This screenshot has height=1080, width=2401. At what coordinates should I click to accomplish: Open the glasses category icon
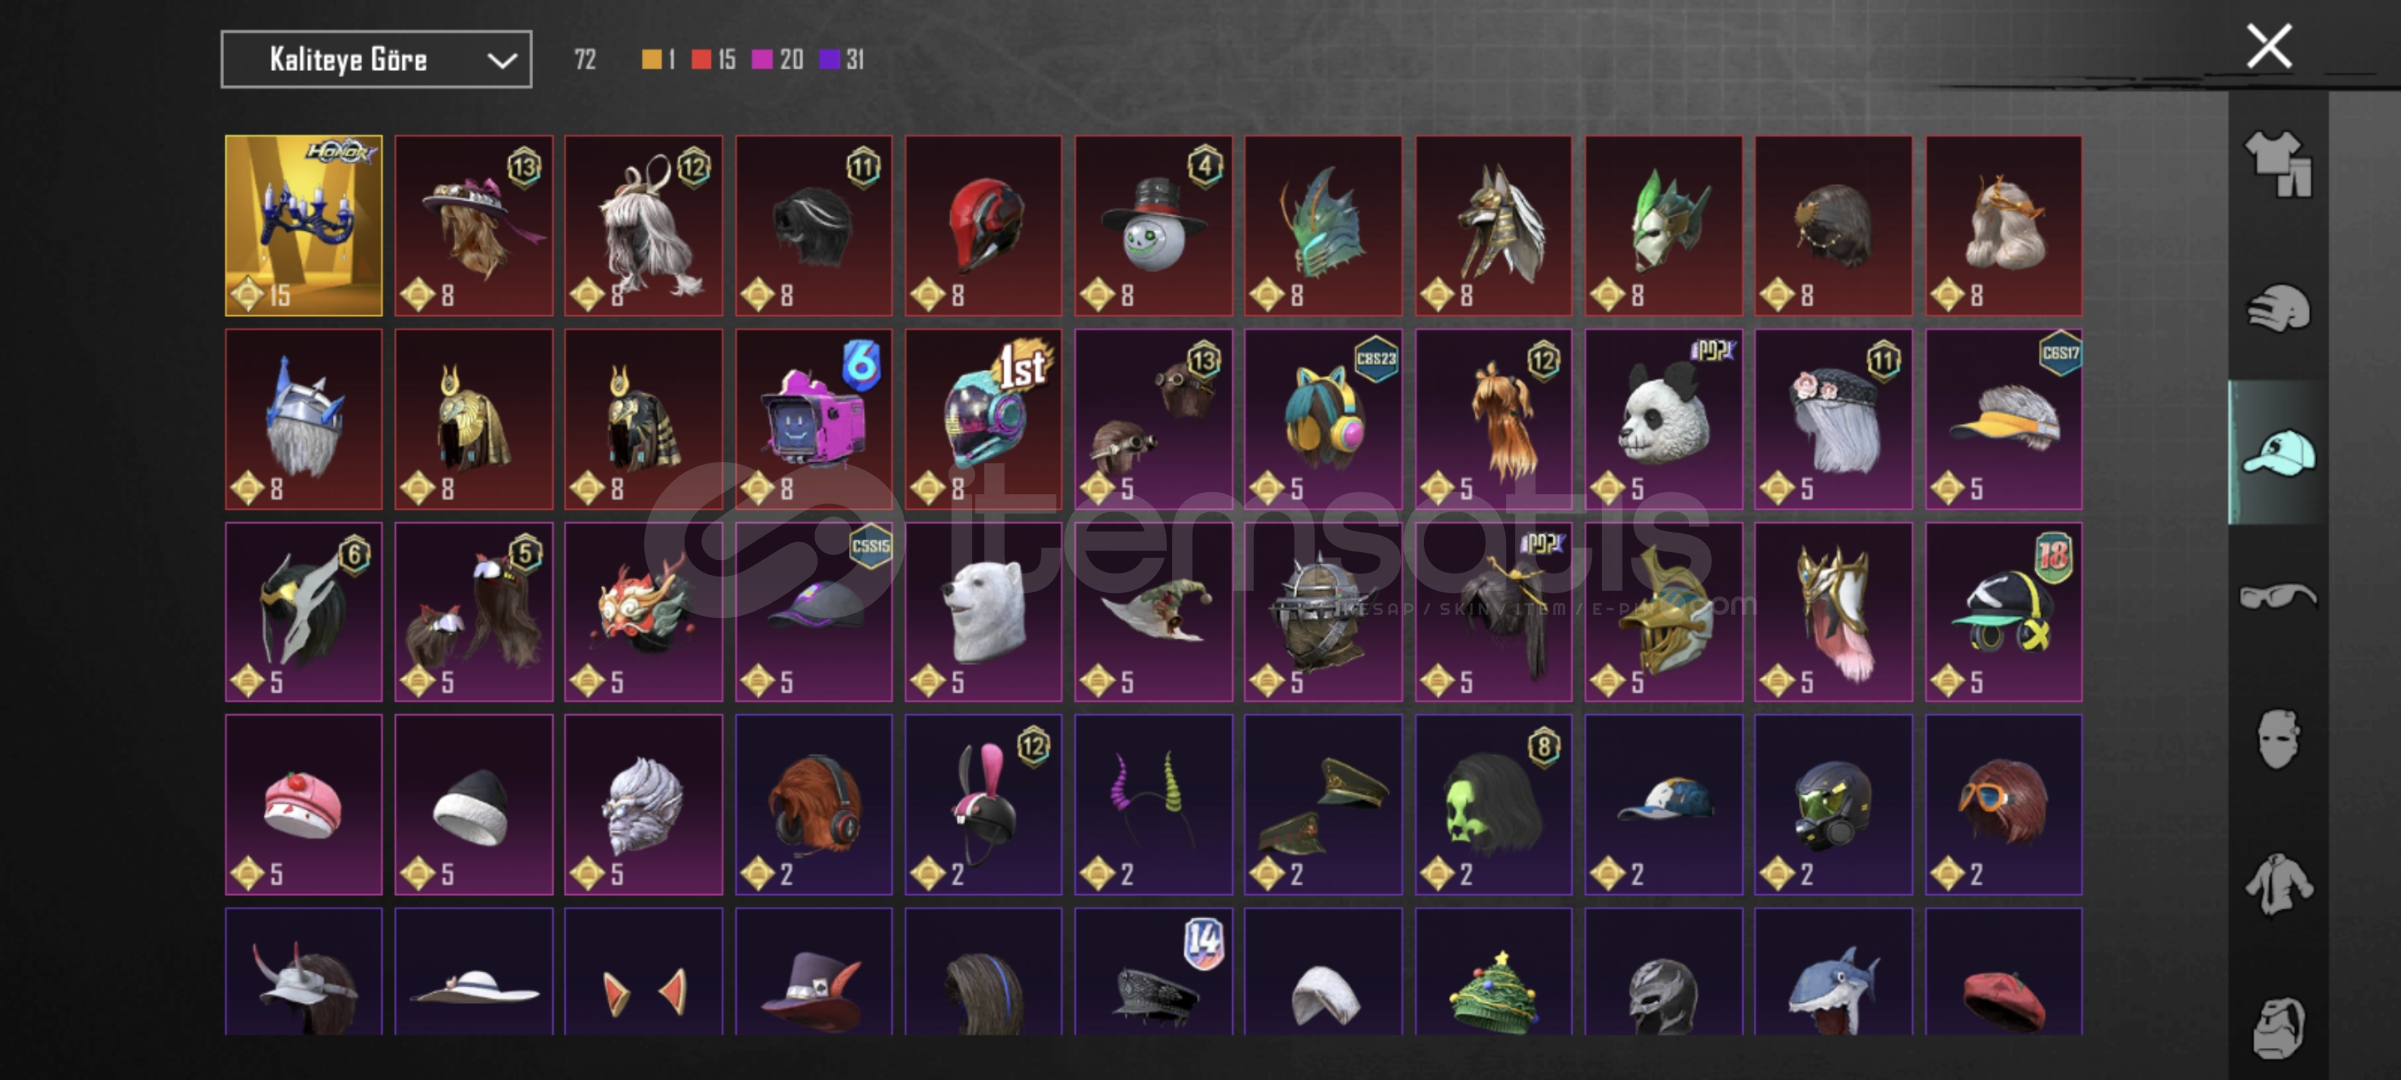point(2278,597)
